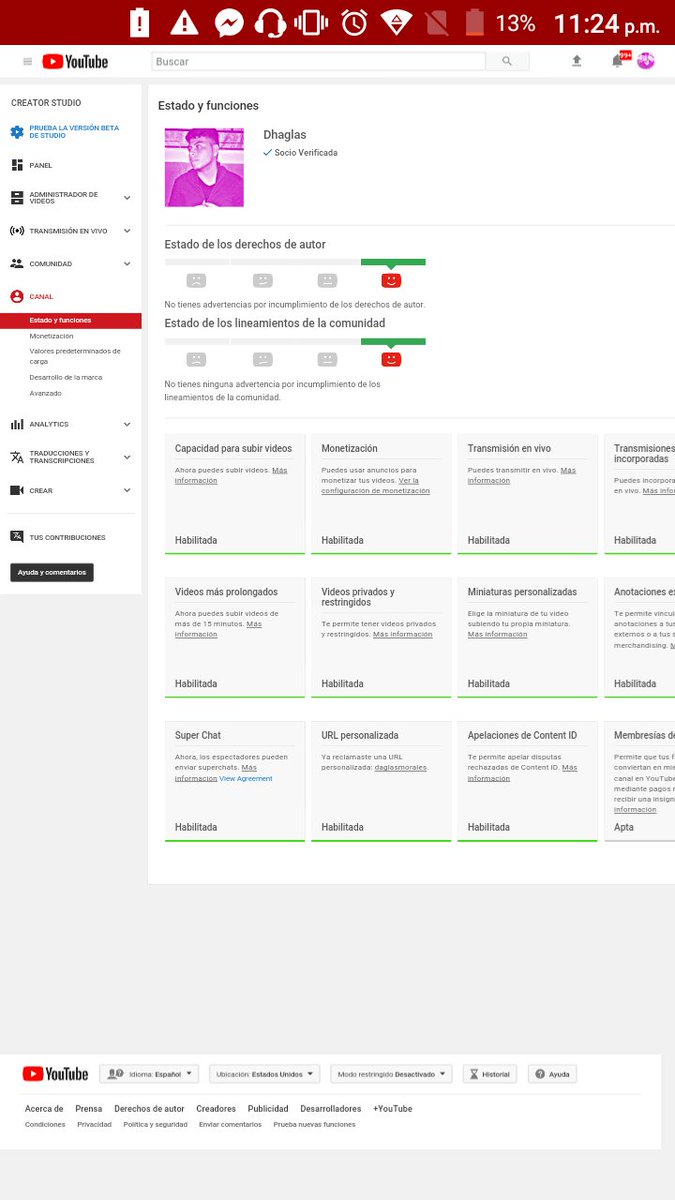Click red smiley under lineamientos de la comunidad

tap(391, 359)
